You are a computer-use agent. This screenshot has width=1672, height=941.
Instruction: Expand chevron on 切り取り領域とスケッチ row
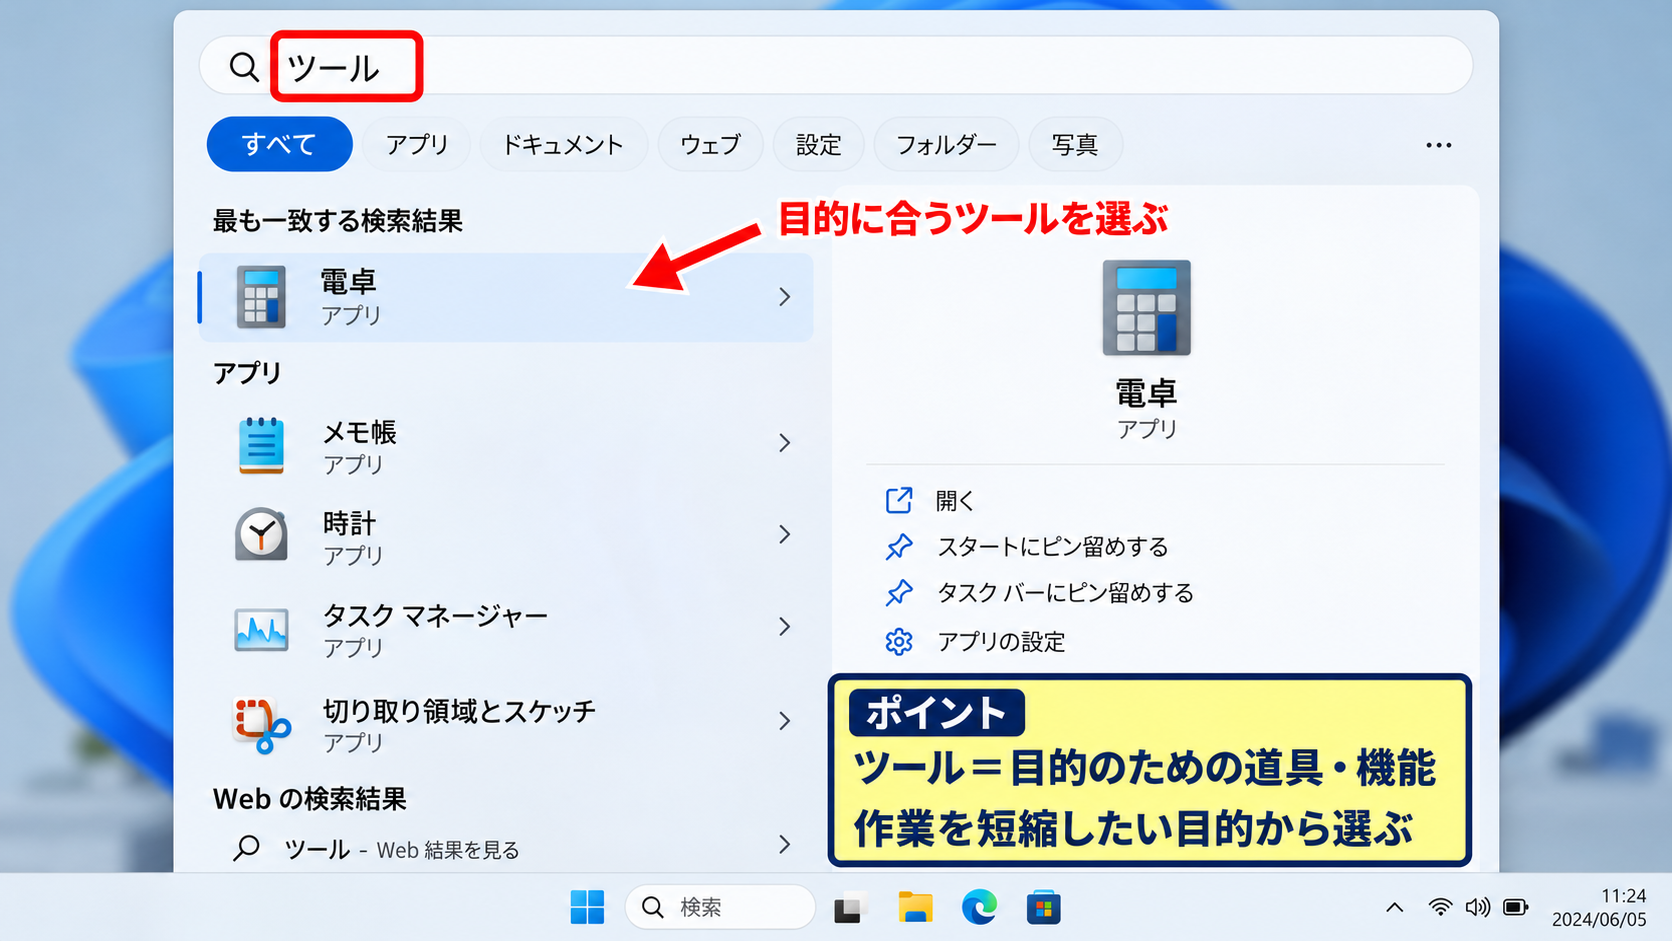coord(785,721)
